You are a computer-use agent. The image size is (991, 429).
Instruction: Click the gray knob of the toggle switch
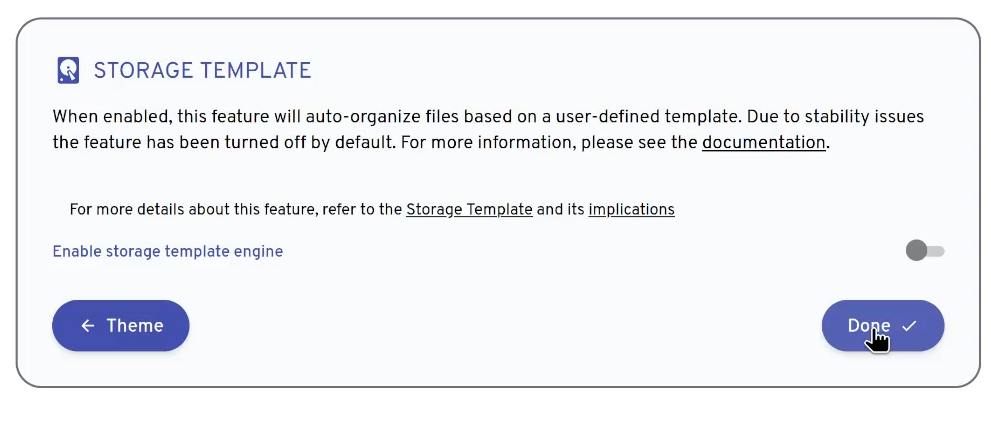click(x=916, y=251)
